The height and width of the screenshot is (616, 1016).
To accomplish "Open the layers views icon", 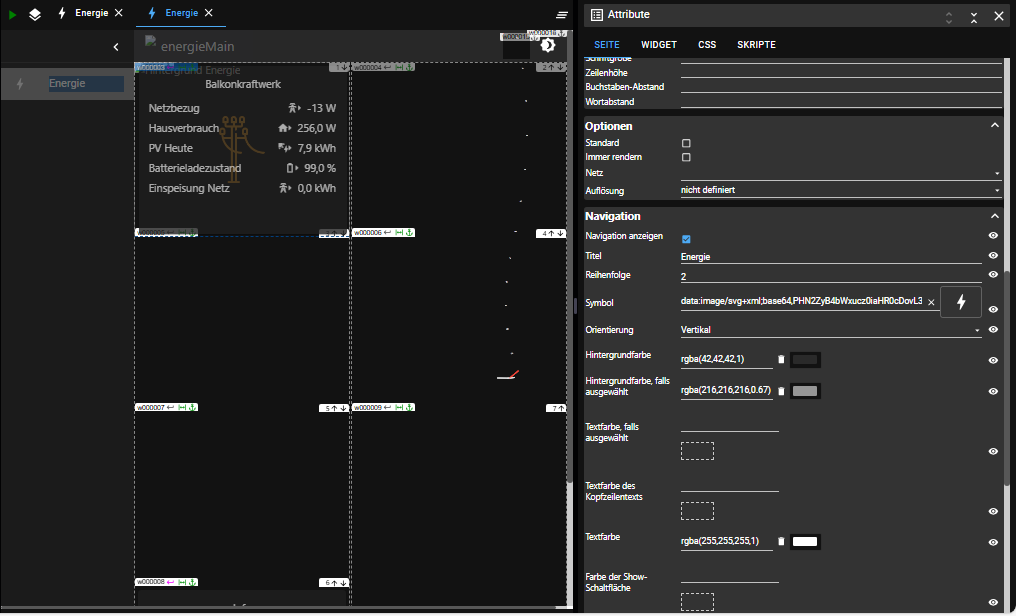I will 35,14.
